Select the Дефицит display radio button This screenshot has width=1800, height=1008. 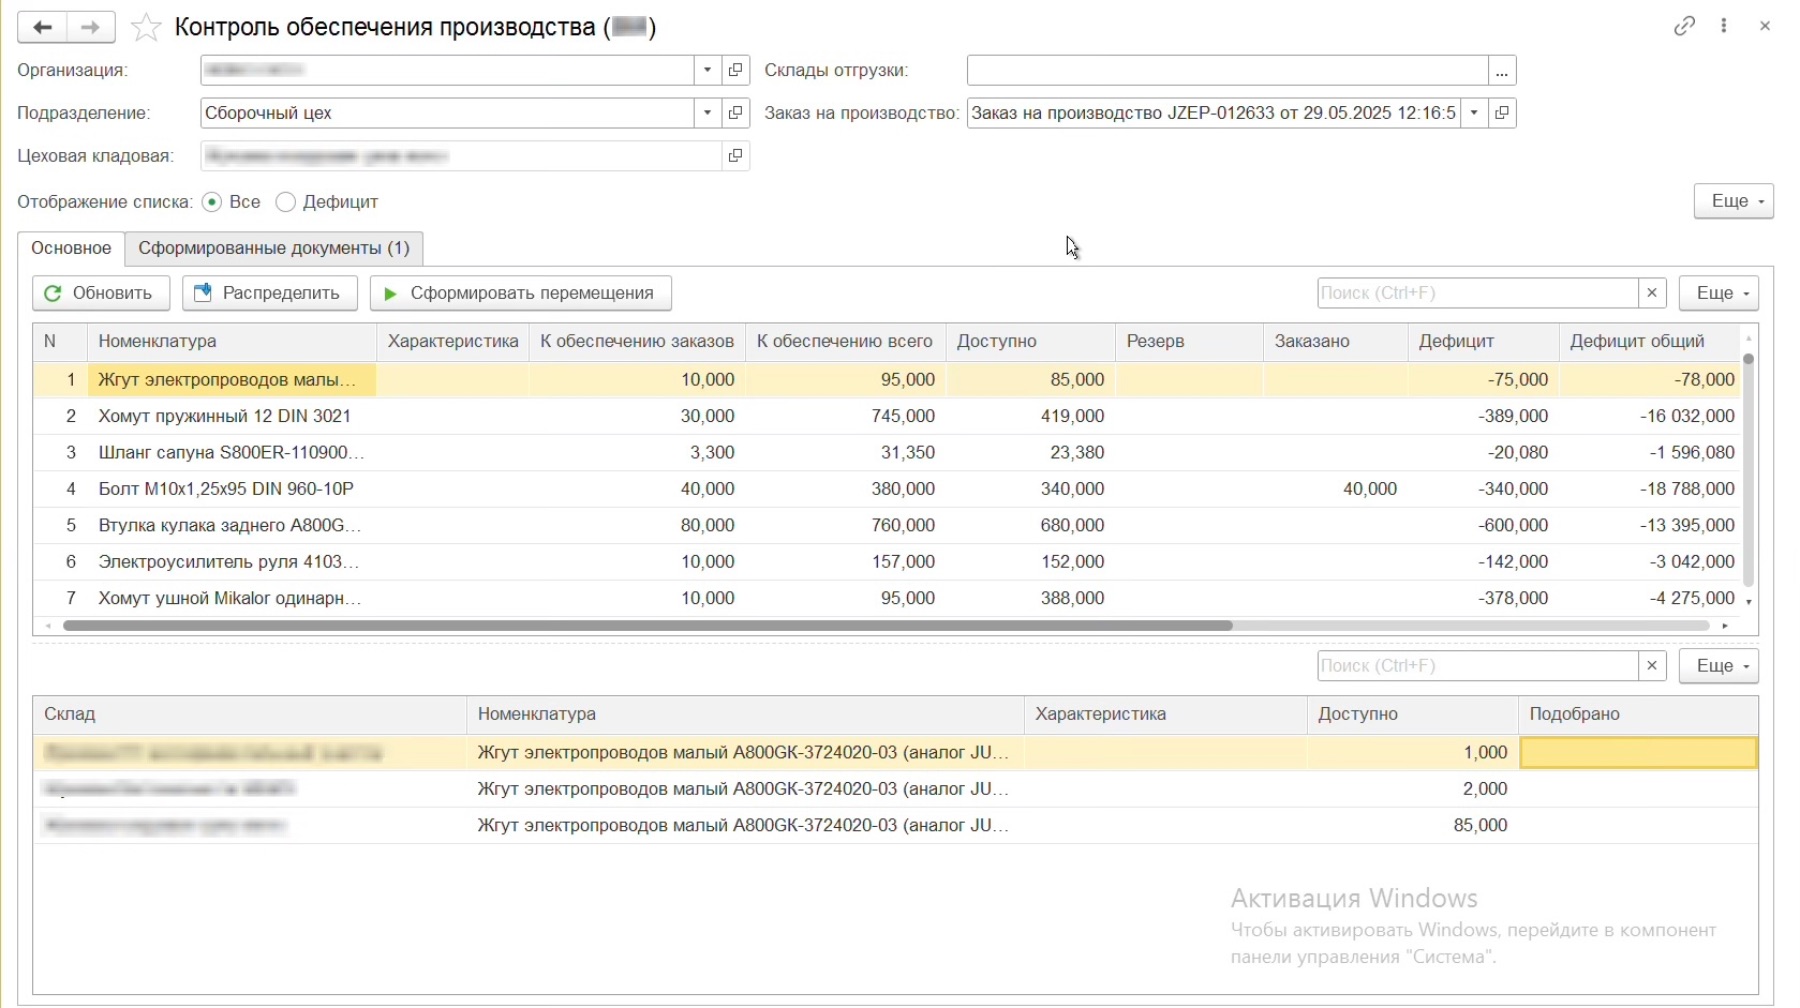tap(286, 202)
